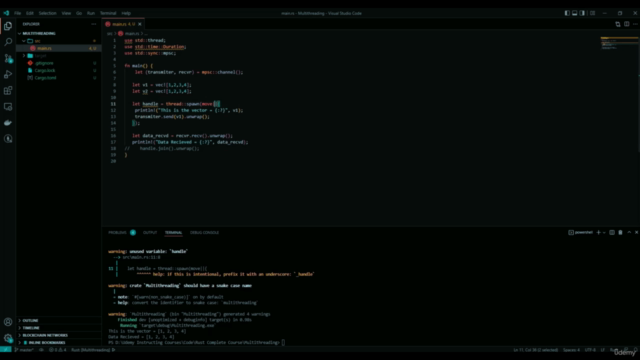Synchronize changes icon in status bar
Image resolution: width=640 pixels, height=360 pixels.
41,350
